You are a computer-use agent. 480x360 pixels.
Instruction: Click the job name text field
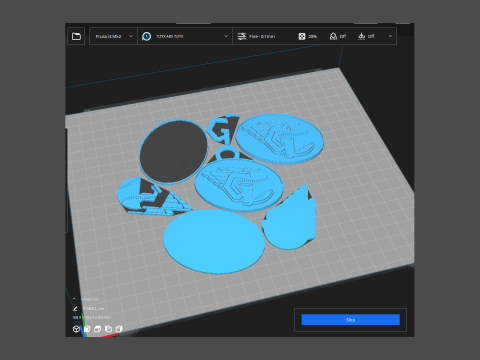[x=93, y=309]
